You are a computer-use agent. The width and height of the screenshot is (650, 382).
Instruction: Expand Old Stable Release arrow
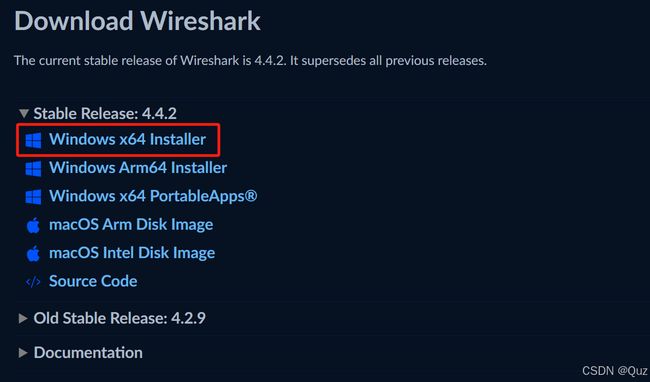tap(23, 318)
